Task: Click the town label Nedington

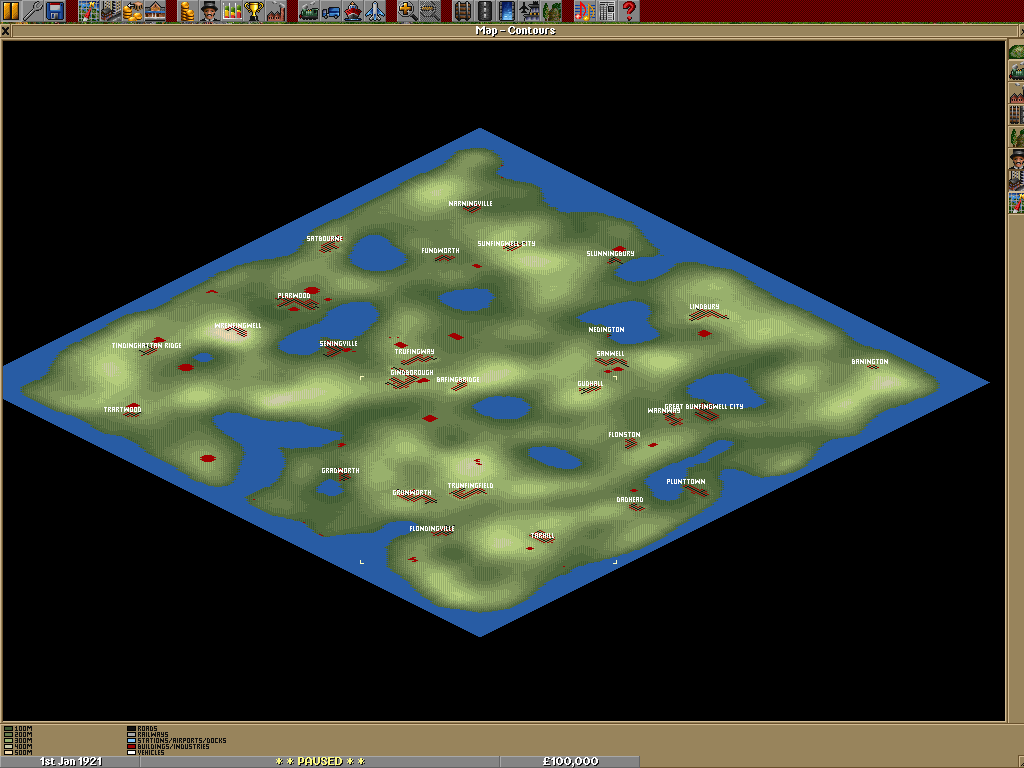Action: pos(606,330)
